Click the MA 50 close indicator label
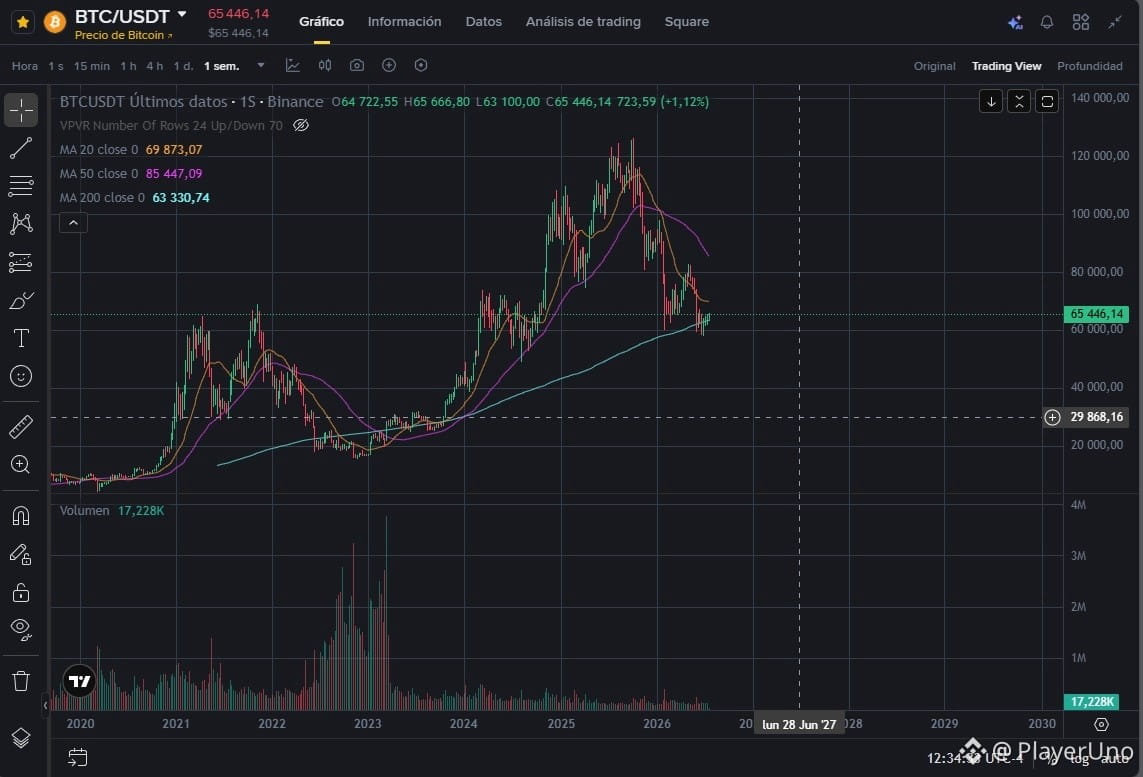 [x=98, y=173]
